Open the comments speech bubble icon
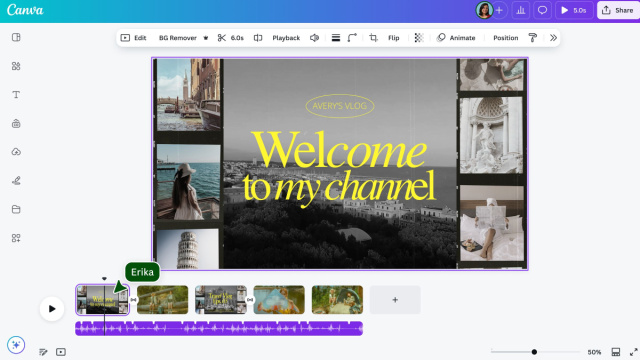Image resolution: width=640 pixels, height=360 pixels. pyautogui.click(x=542, y=10)
